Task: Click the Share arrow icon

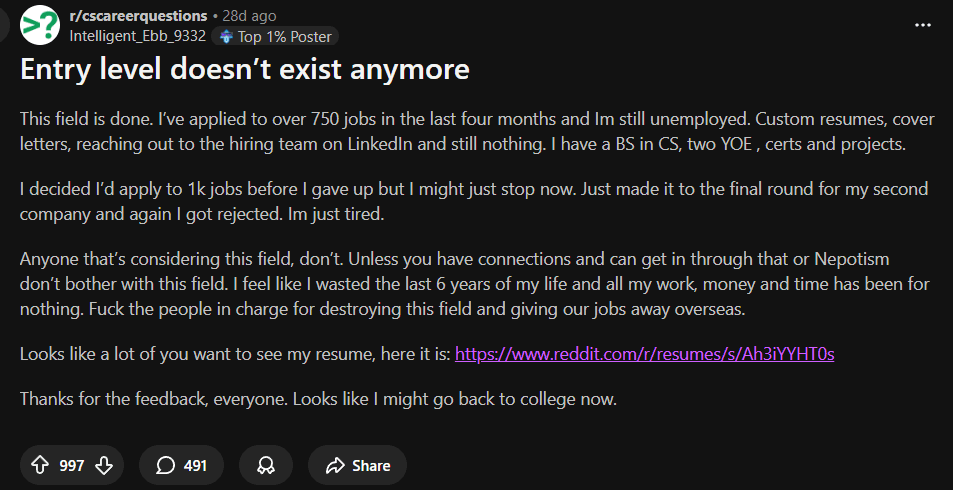Action: pyautogui.click(x=335, y=465)
